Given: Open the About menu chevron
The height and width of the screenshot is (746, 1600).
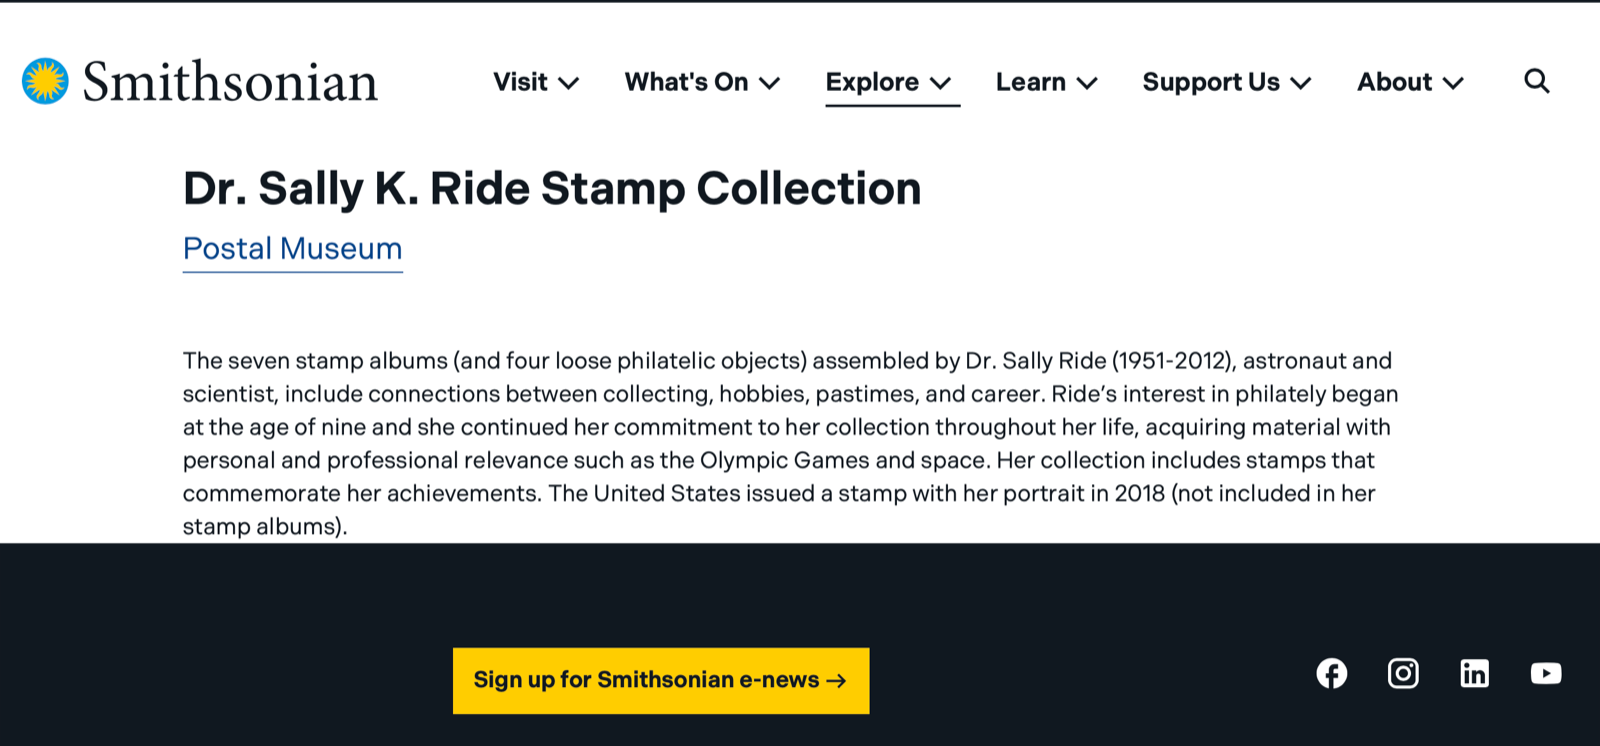Looking at the screenshot, I should point(1453,84).
